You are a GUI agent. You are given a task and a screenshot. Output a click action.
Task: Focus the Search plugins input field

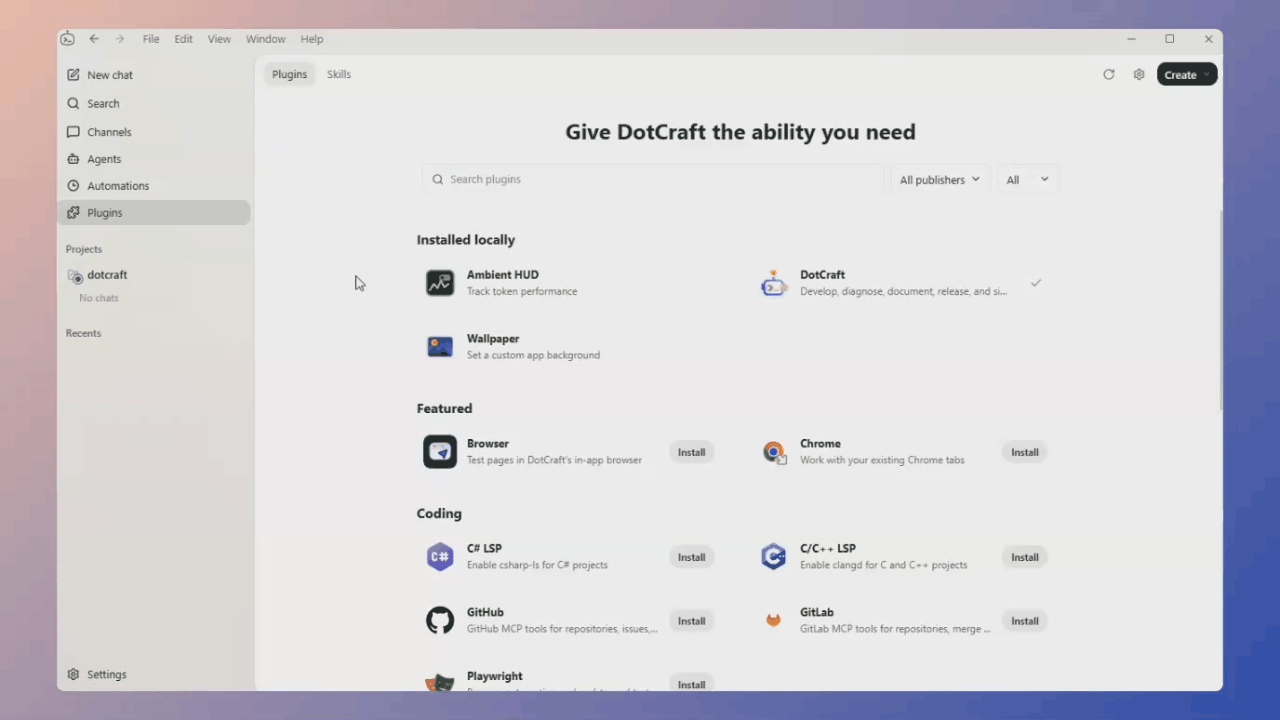pyautogui.click(x=653, y=180)
